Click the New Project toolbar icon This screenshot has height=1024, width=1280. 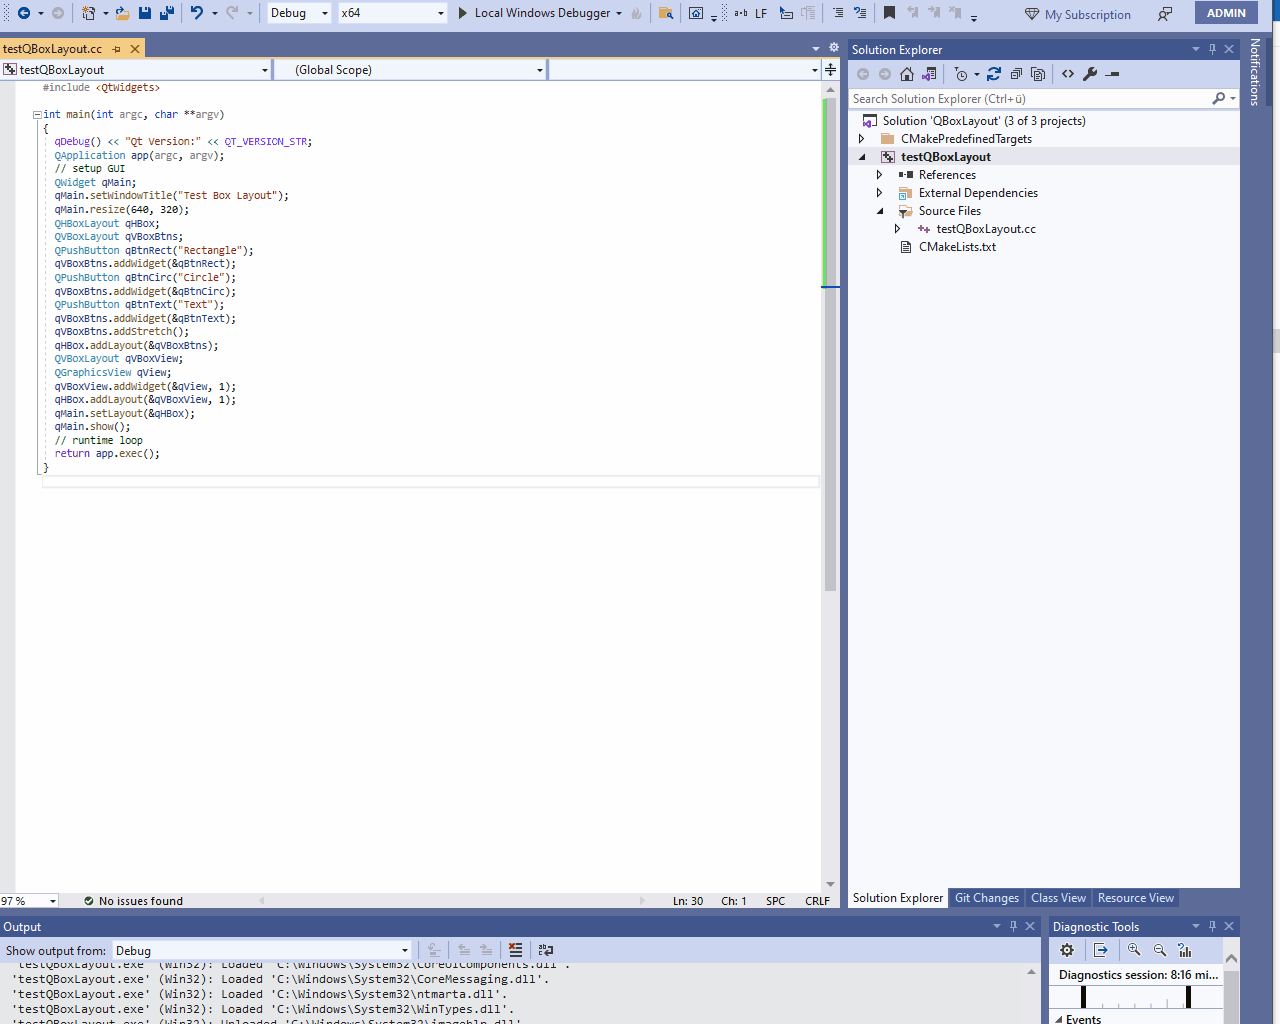point(89,13)
